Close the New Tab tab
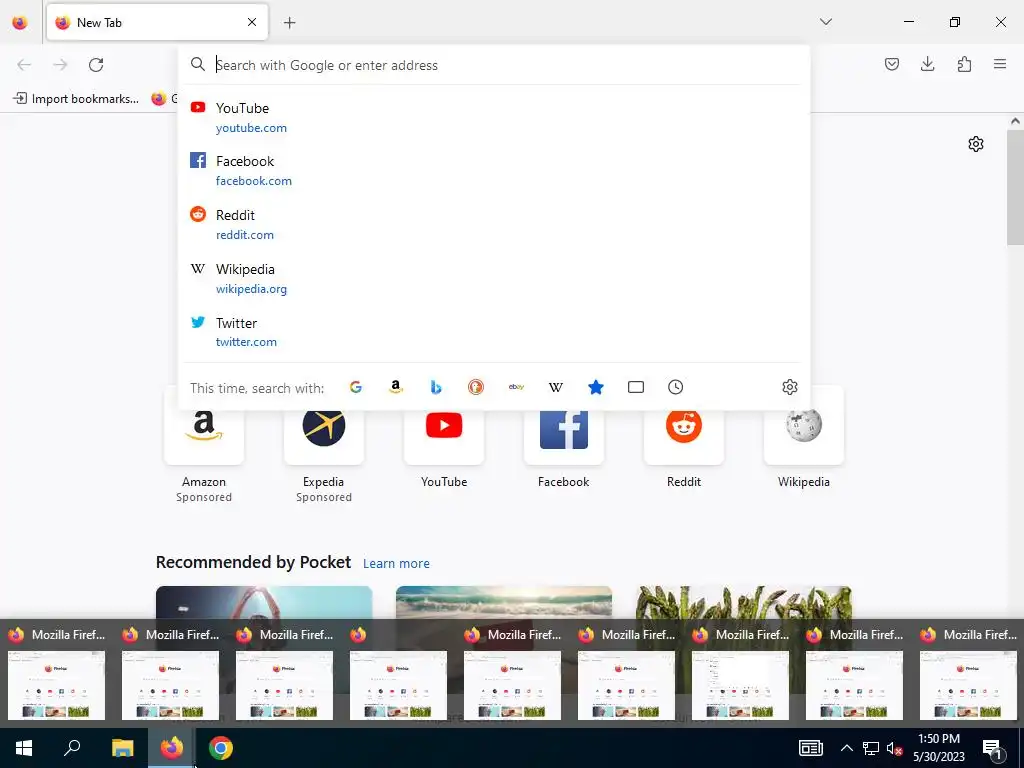The width and height of the screenshot is (1024, 768). pyautogui.click(x=252, y=22)
